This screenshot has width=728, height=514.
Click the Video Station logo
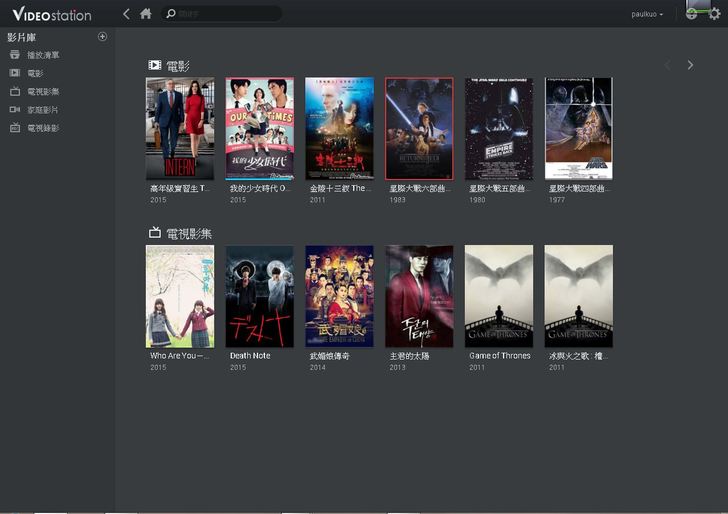[52, 14]
